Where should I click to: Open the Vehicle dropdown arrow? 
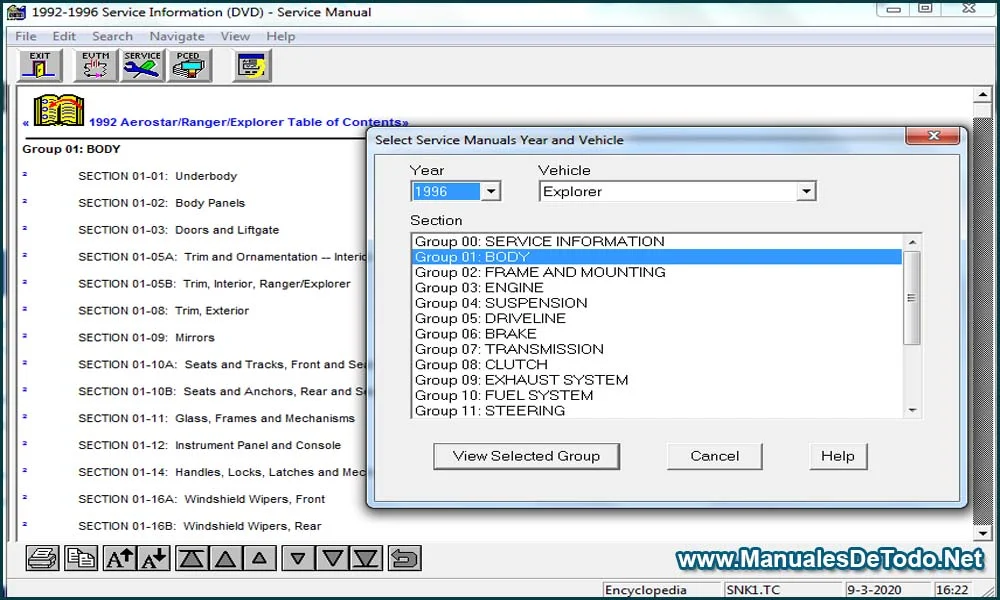[x=806, y=191]
